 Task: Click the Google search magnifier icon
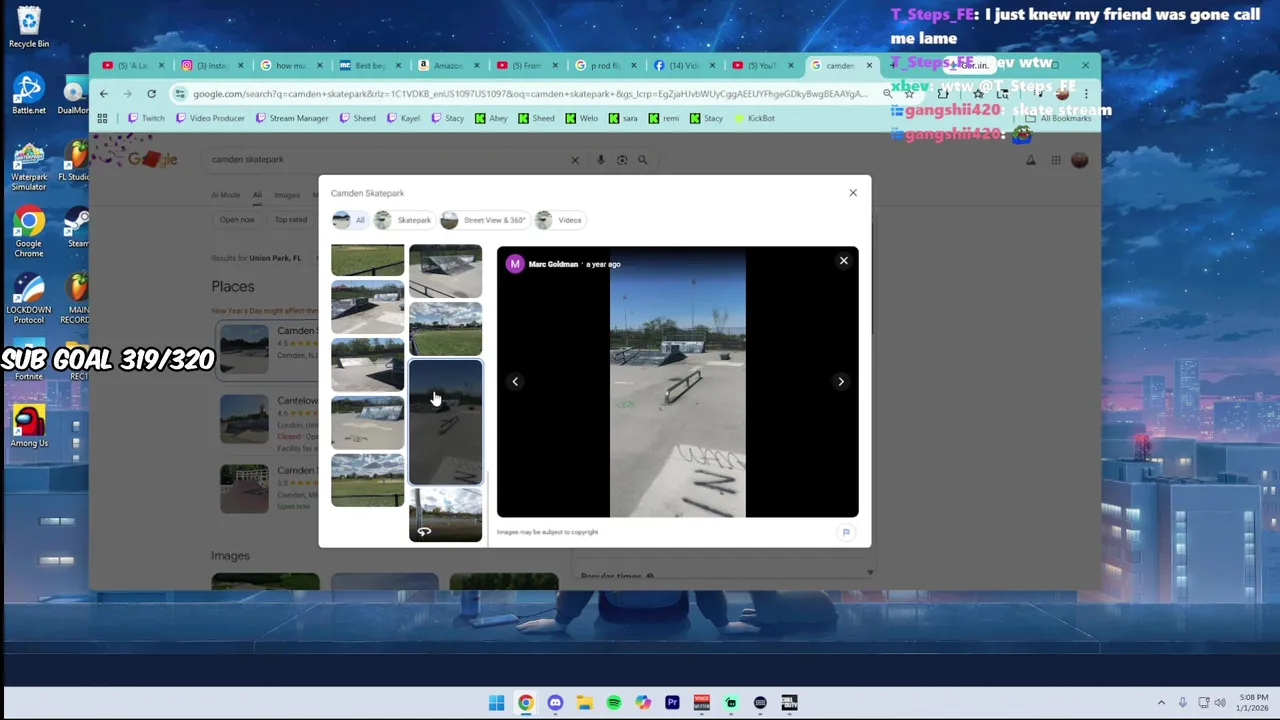pyautogui.click(x=643, y=160)
